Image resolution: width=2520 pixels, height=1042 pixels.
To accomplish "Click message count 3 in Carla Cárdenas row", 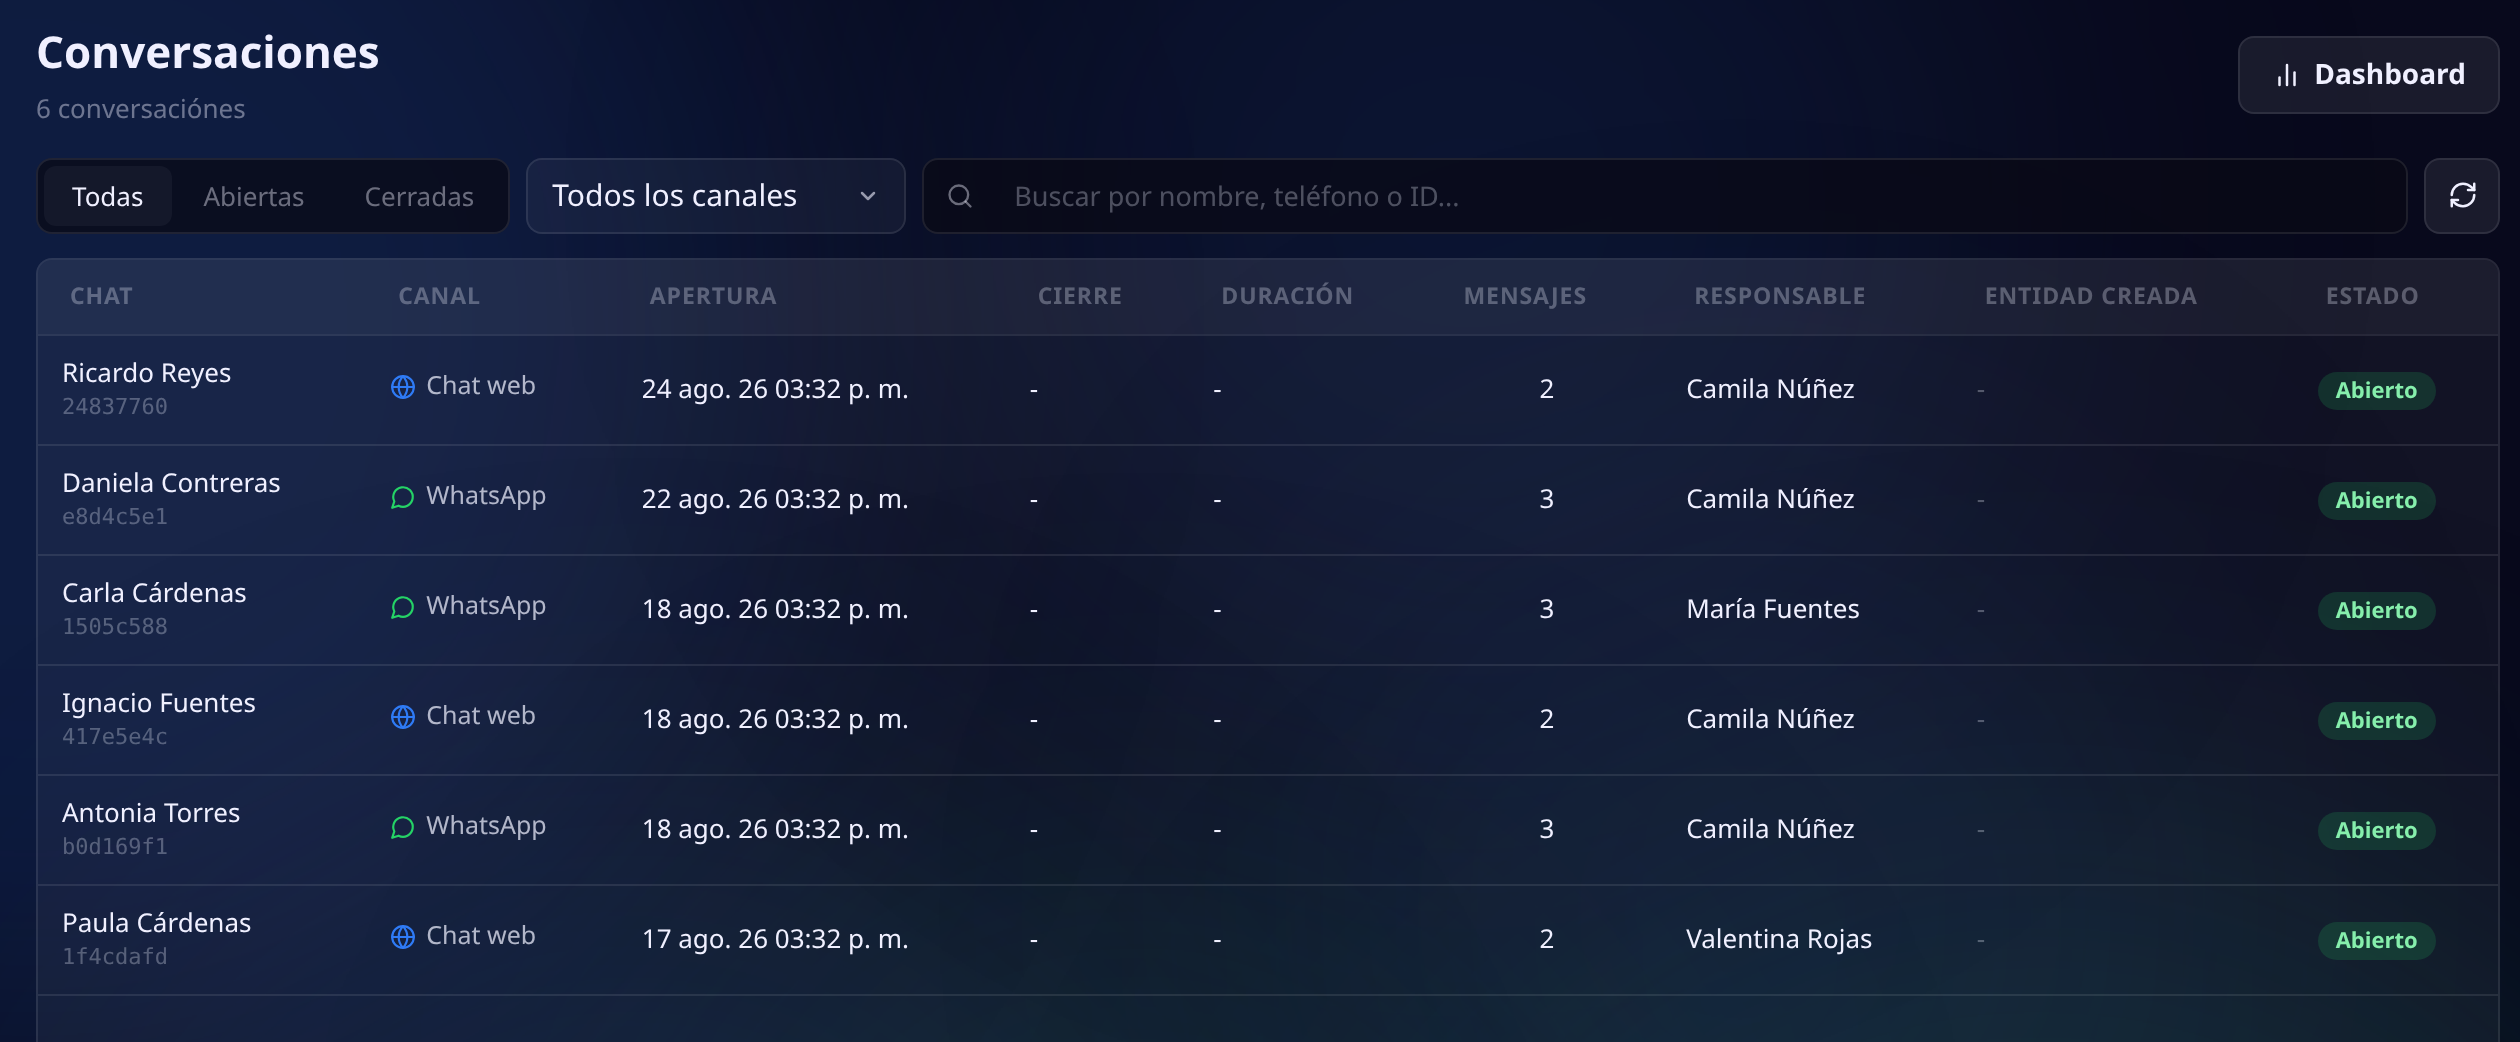I will pos(1546,609).
